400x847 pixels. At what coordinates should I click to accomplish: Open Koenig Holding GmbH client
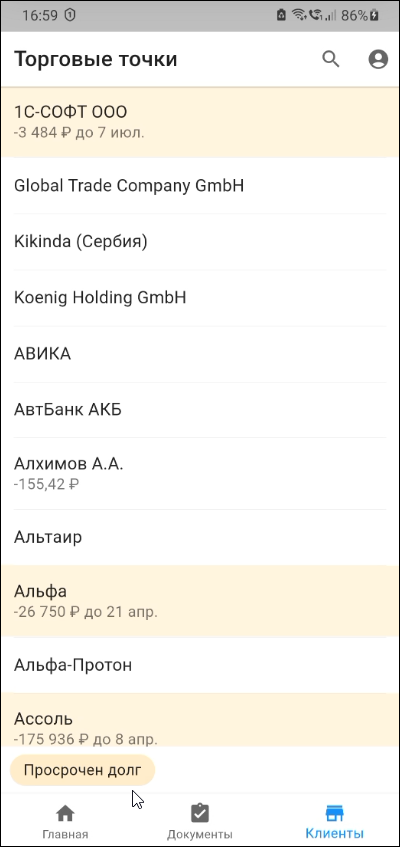tap(200, 298)
